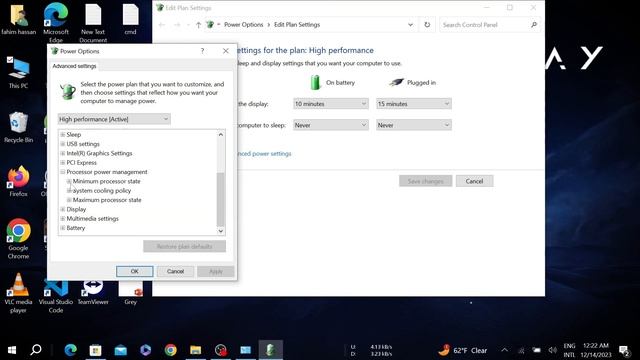Collapse Processor power management node
The width and height of the screenshot is (640, 360).
[x=63, y=172]
